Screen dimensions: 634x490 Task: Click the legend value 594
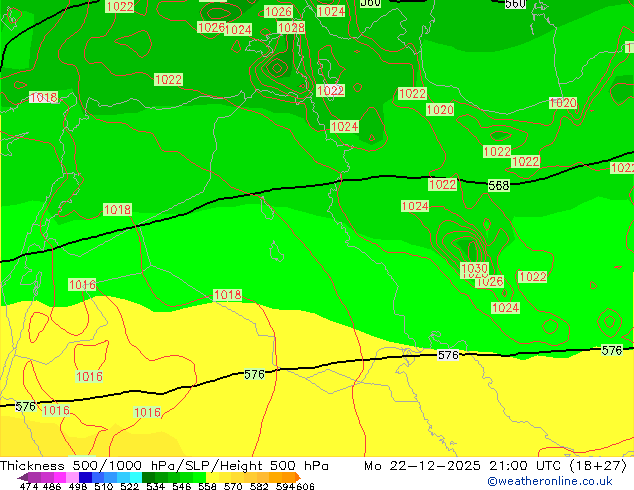tap(285, 486)
